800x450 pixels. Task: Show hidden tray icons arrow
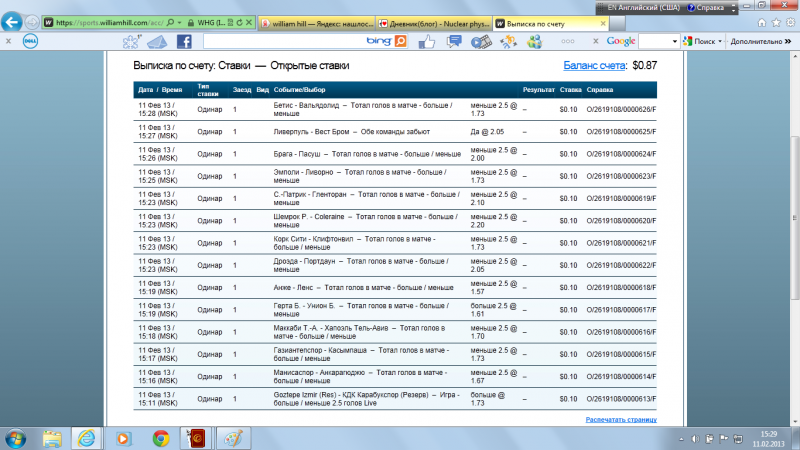[x=681, y=439]
